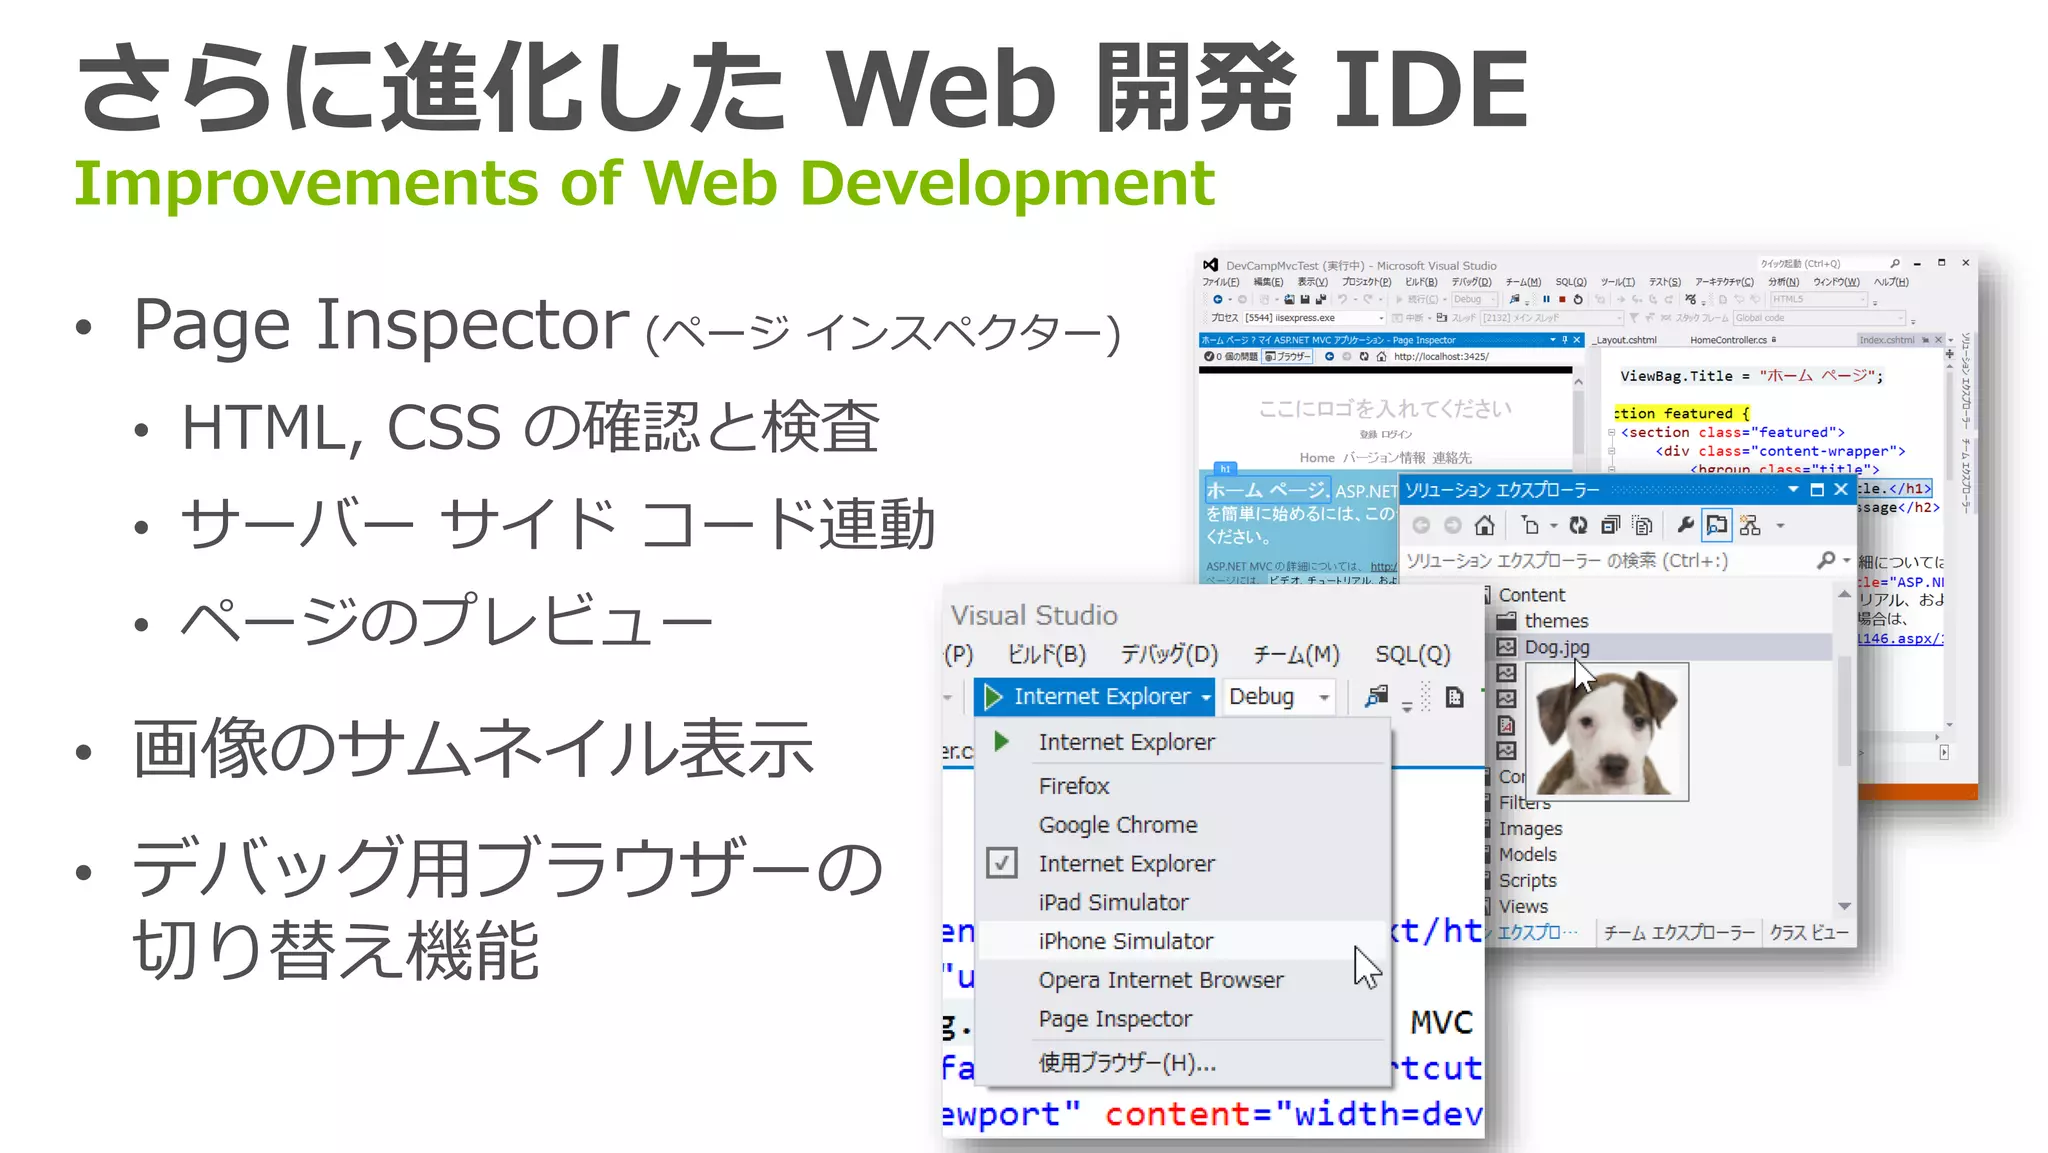Select Dog.jpg file in Solution Explorer
The image size is (2048, 1153).
(x=1556, y=647)
